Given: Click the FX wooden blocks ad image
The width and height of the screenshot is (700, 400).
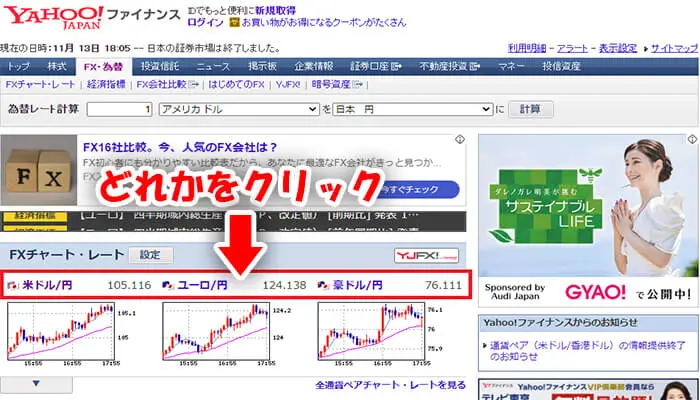Looking at the screenshot, I should (x=39, y=170).
